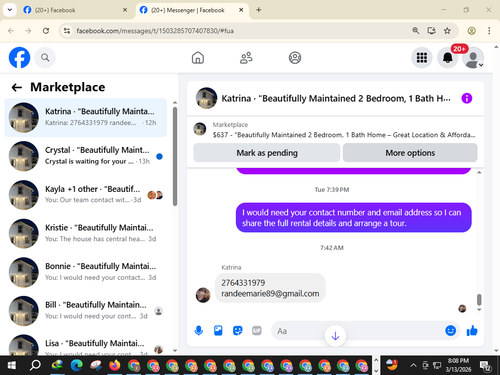Click the purple contact number request message
This screenshot has width=500, height=375.
354,218
